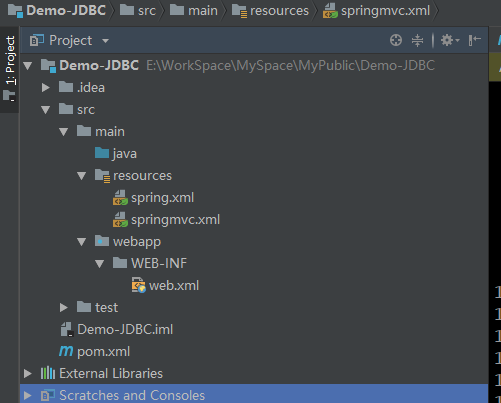Select the Demo-JDBC root label
This screenshot has height=403, width=501.
(99, 65)
